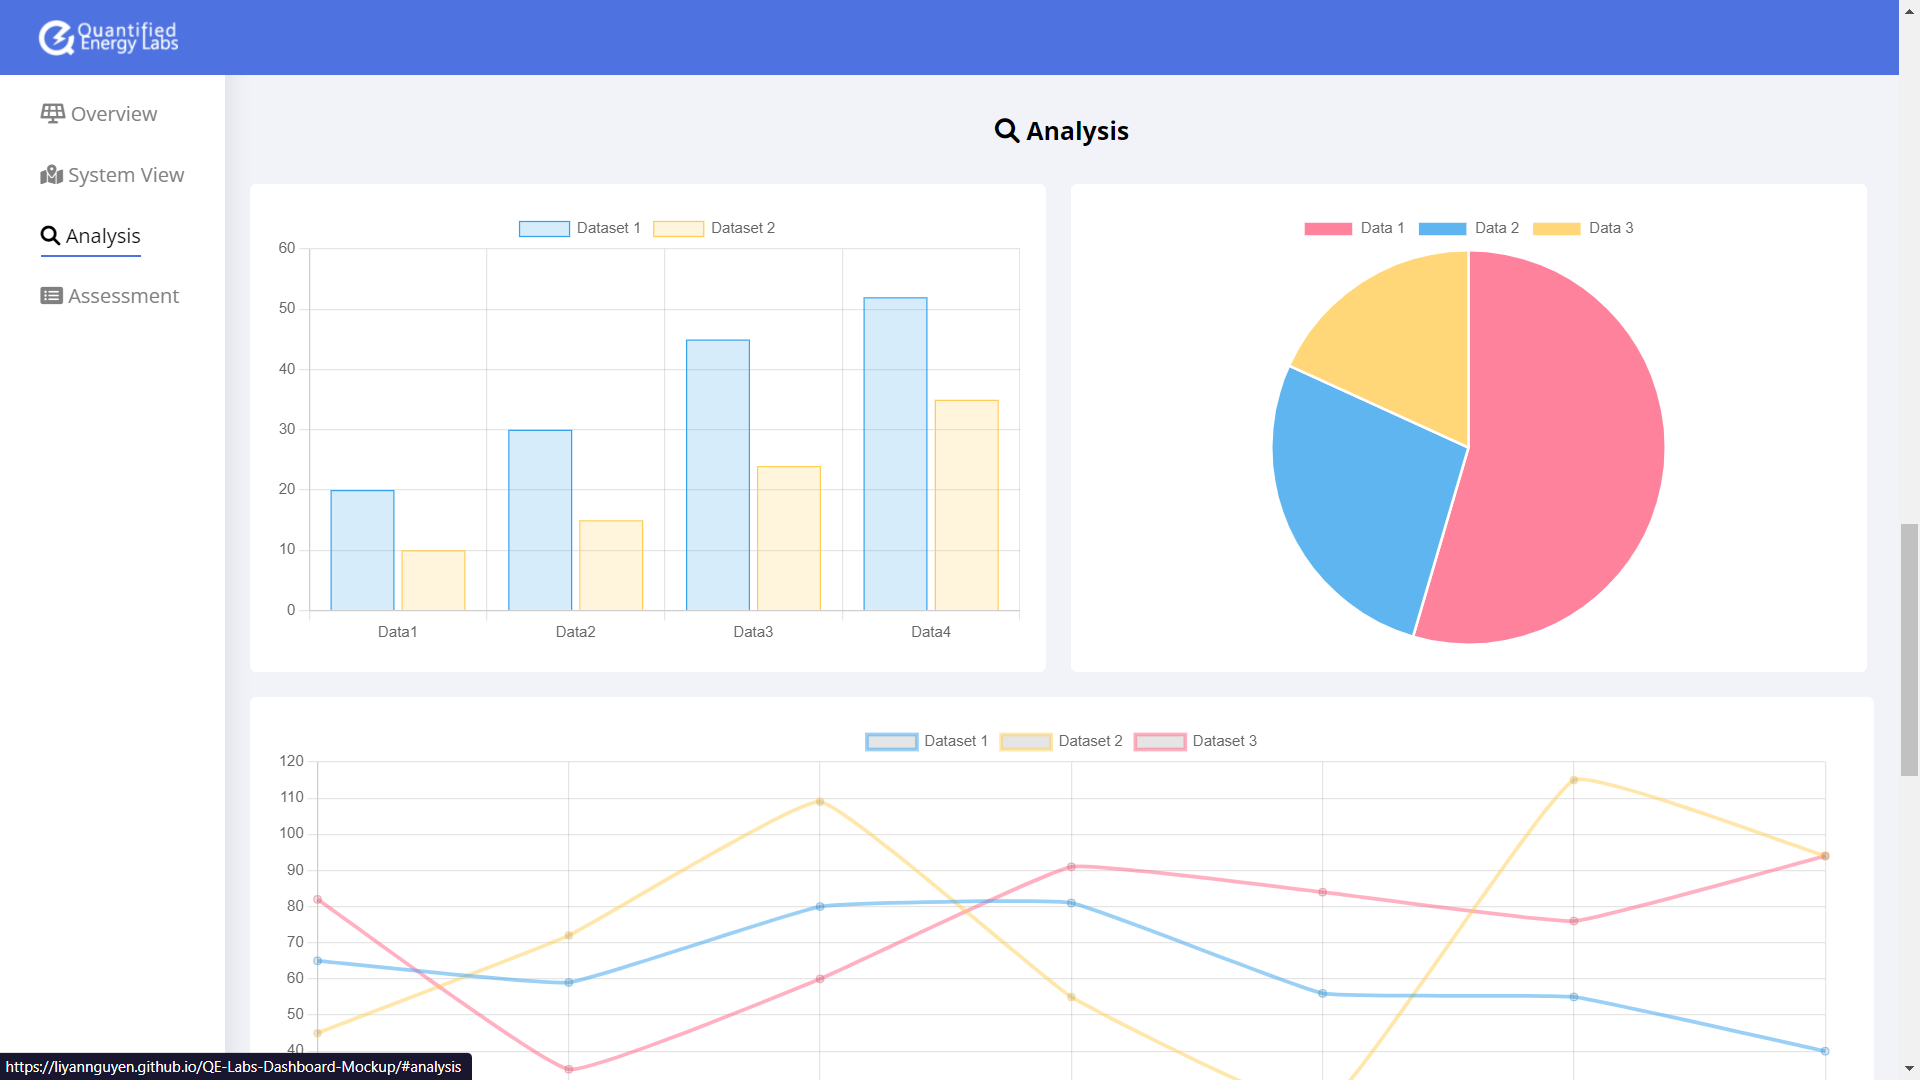Navigate to System View
The height and width of the screenshot is (1080, 1920).
125,174
